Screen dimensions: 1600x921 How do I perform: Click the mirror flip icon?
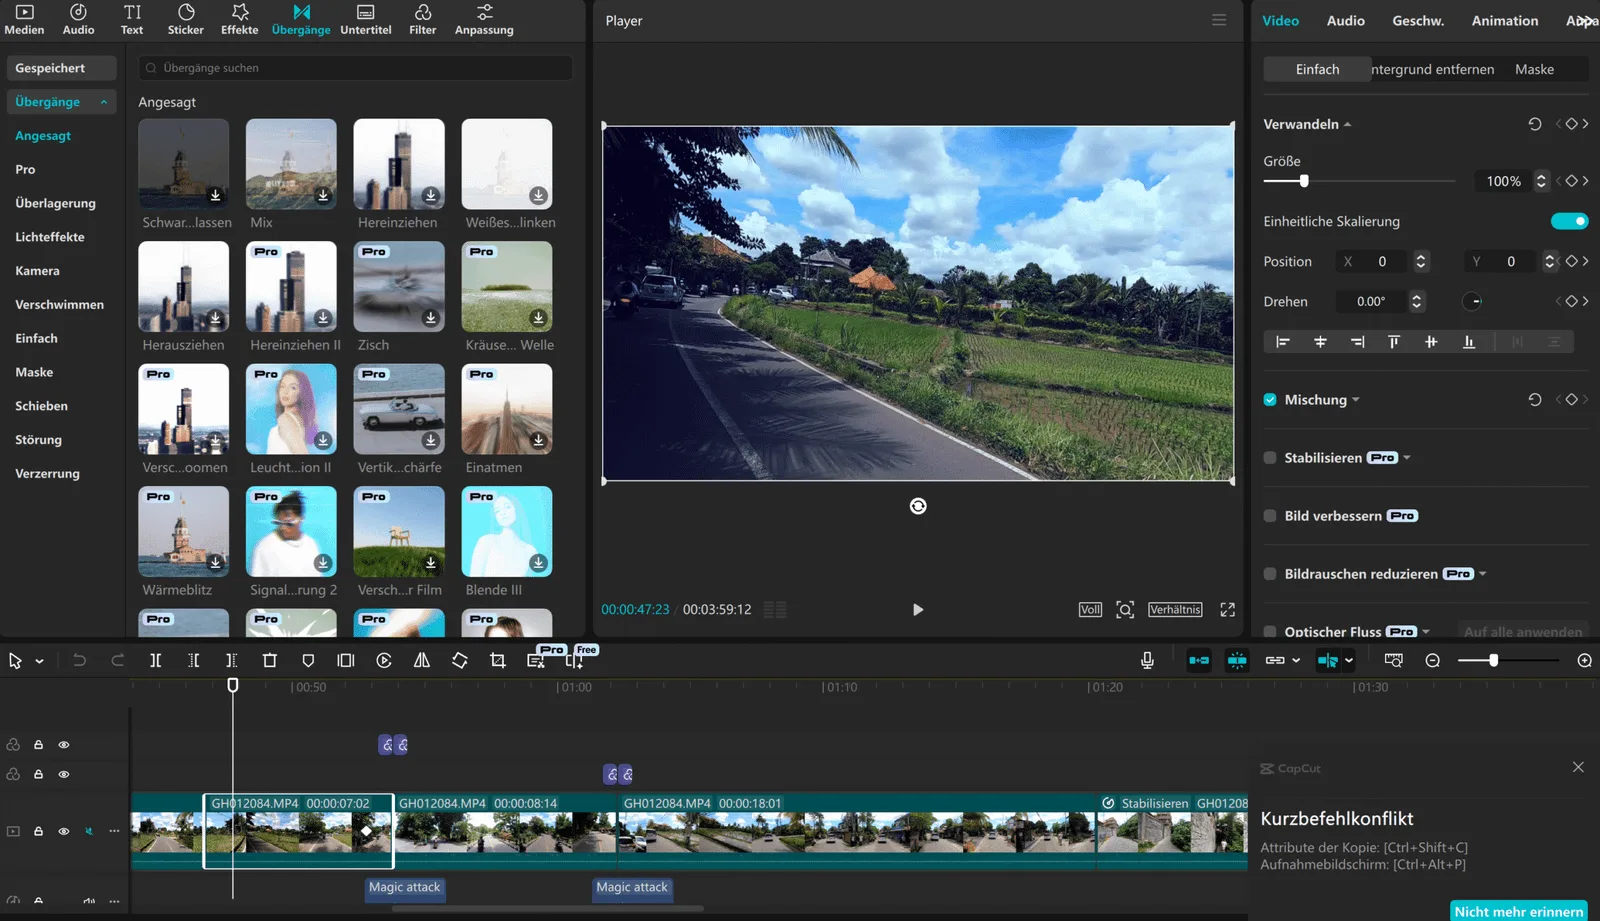pos(422,660)
